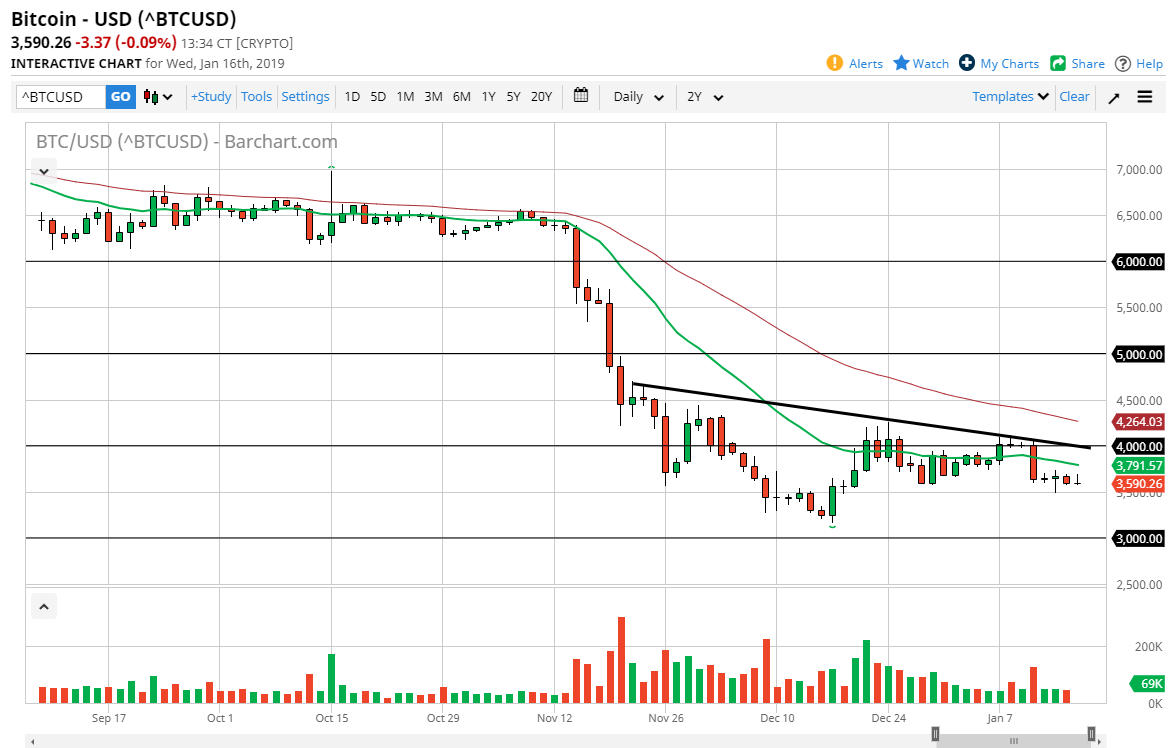Switch to the 1Y time range

(488, 96)
